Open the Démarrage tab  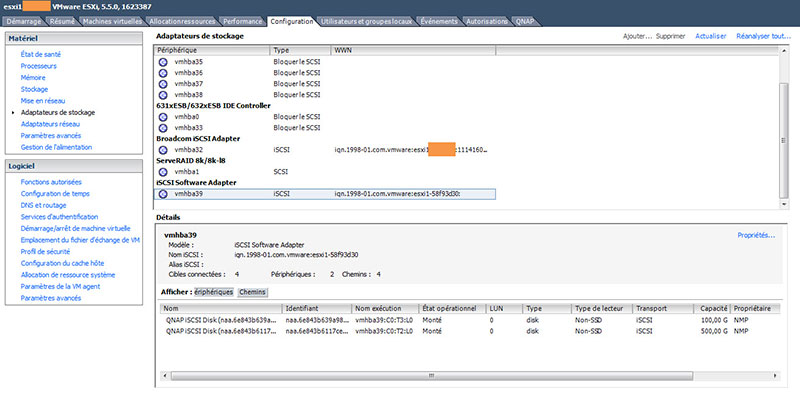[x=23, y=21]
